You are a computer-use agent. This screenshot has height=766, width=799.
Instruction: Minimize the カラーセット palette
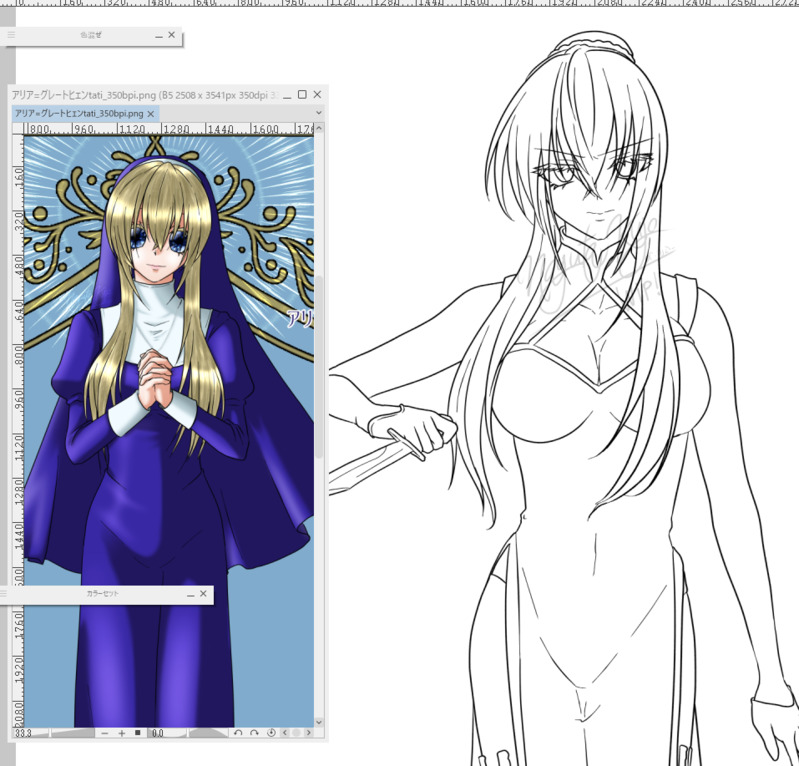[191, 594]
